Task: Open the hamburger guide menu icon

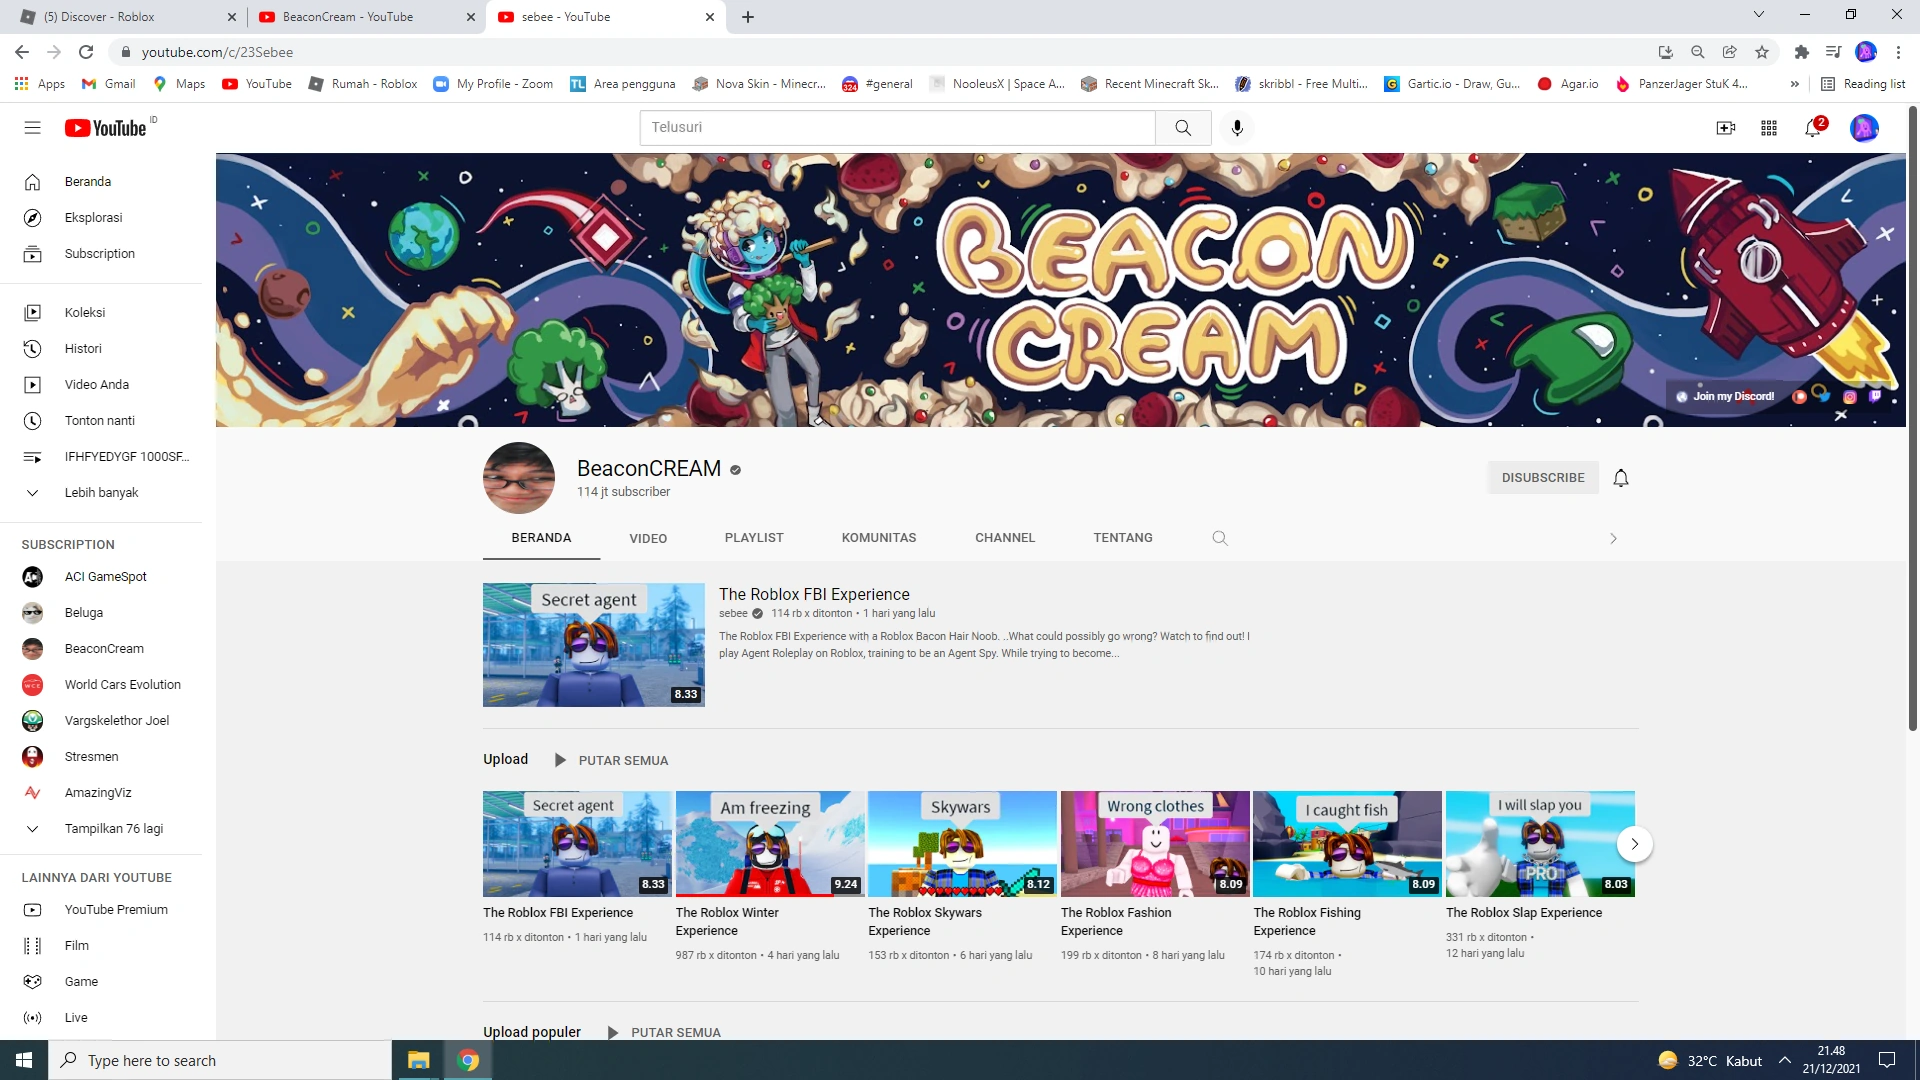Action: (32, 128)
